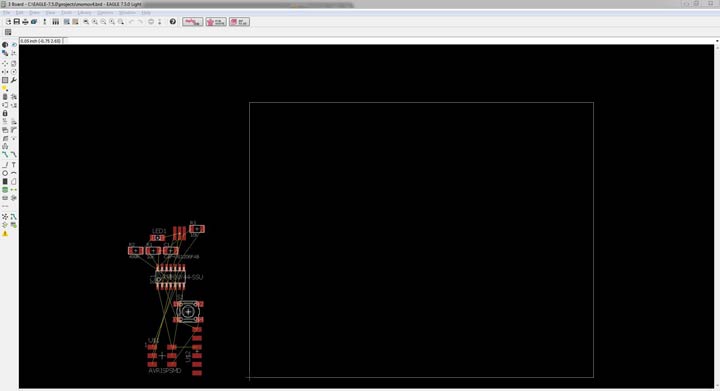Select the Arc tool
The height and width of the screenshot is (391, 720).
tap(14, 173)
